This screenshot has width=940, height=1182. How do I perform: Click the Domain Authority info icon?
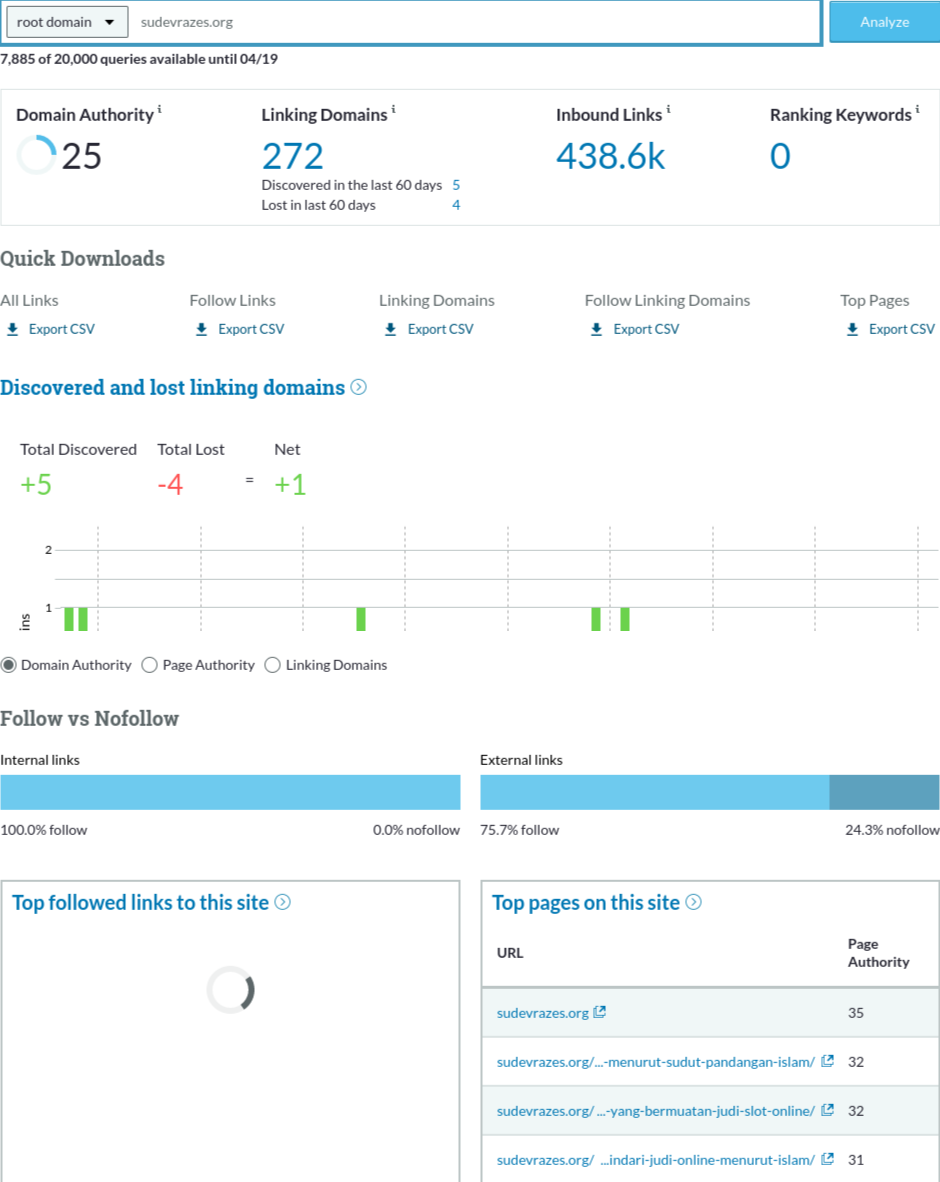(x=160, y=109)
